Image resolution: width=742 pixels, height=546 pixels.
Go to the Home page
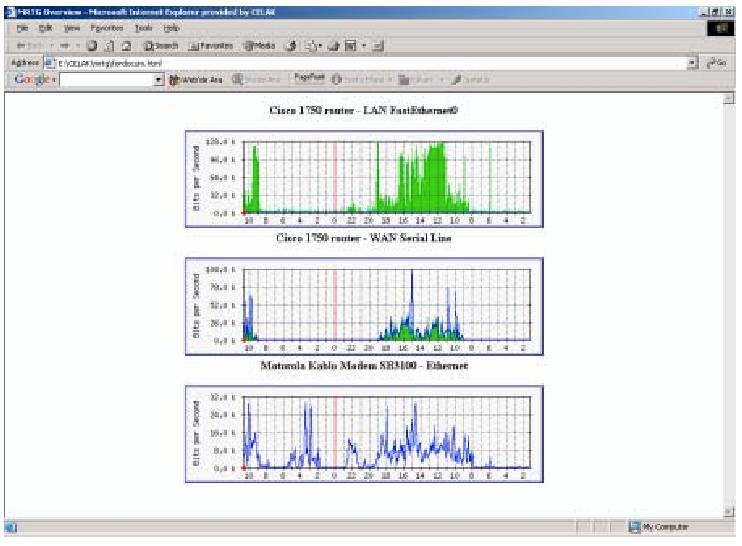click(126, 46)
